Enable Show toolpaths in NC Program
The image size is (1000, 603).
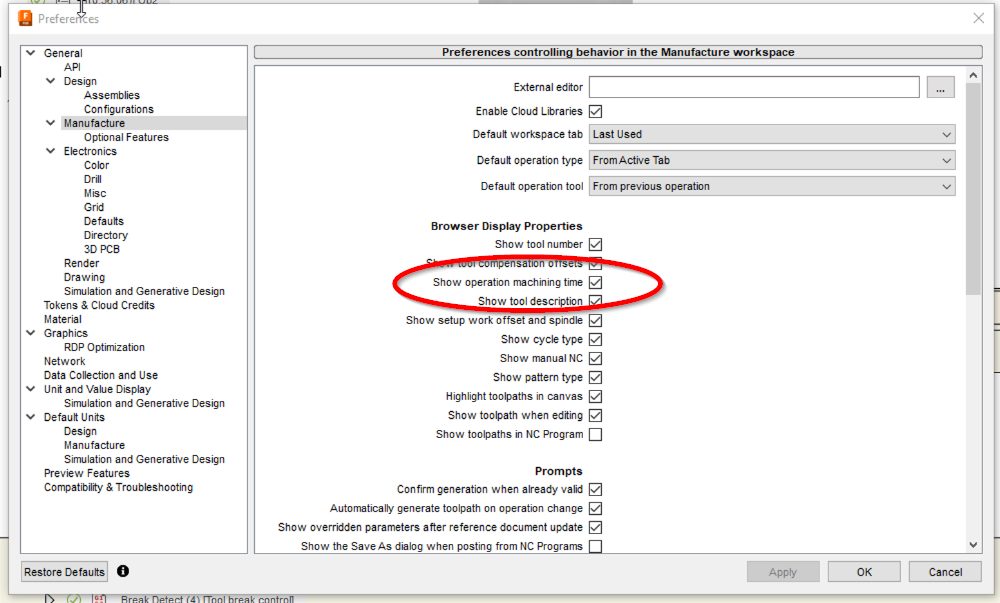point(596,435)
